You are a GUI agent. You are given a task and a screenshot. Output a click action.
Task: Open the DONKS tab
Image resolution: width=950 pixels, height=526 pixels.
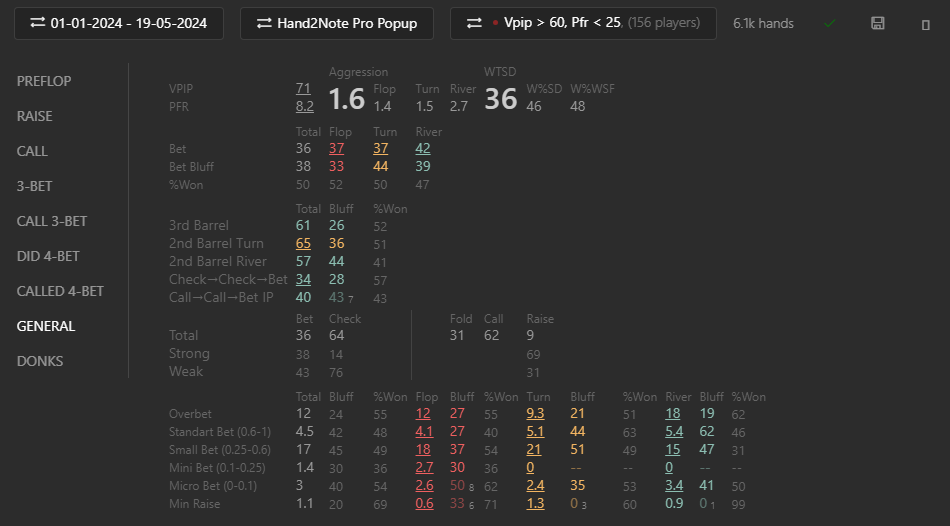[x=39, y=361]
